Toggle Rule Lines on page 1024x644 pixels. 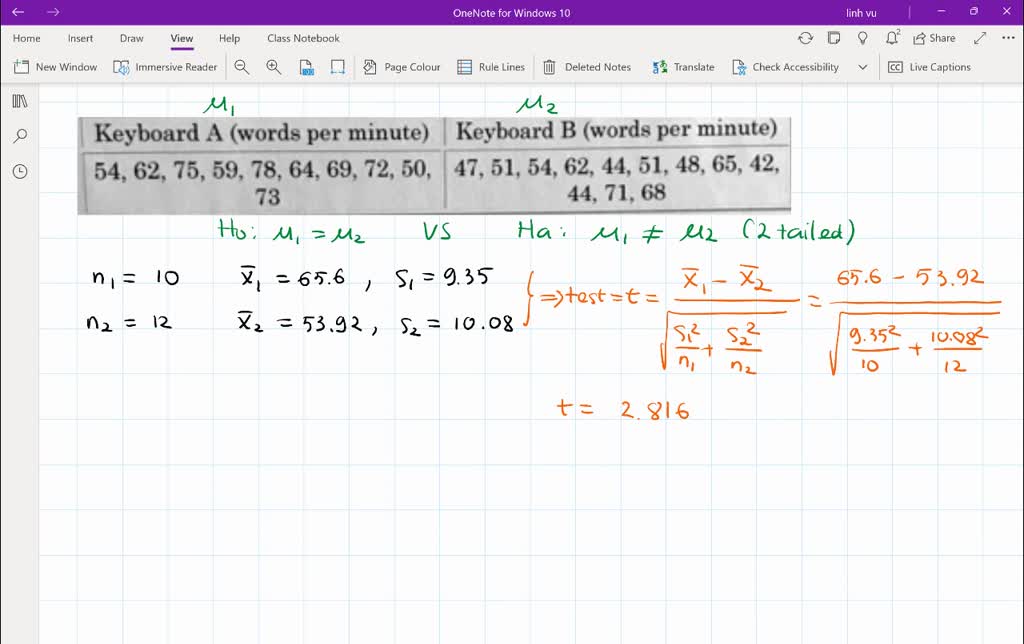pyautogui.click(x=490, y=67)
